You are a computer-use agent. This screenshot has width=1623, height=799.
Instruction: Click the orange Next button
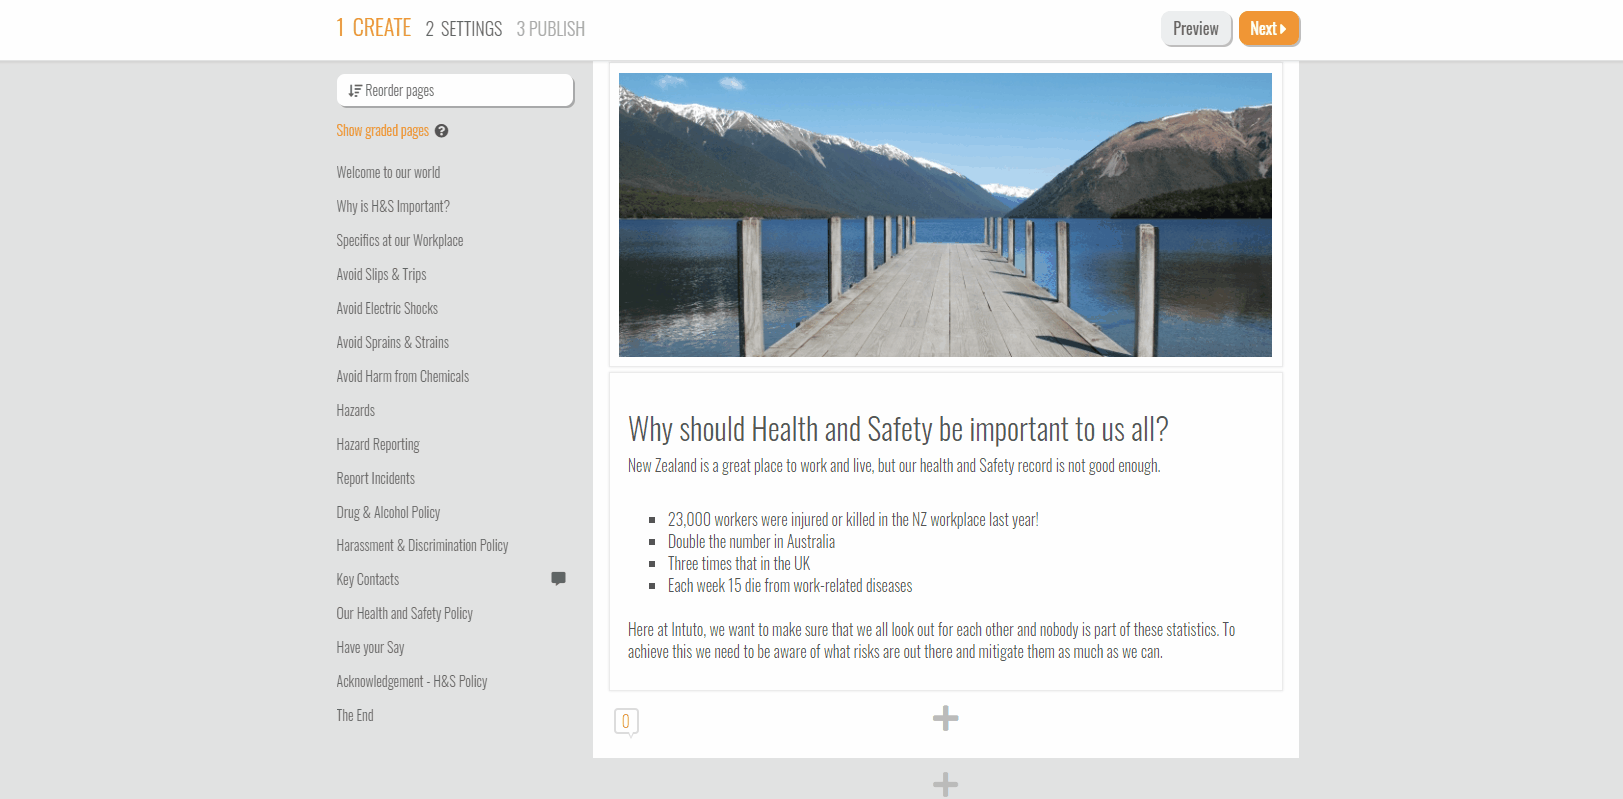click(1268, 28)
